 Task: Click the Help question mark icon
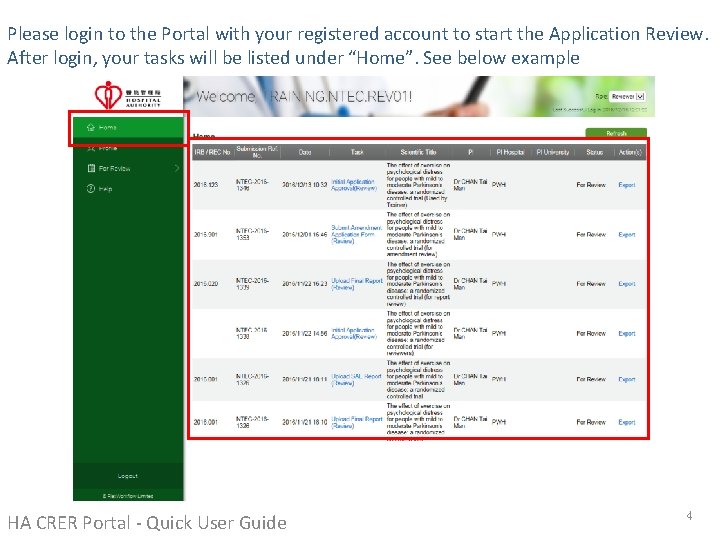click(x=91, y=188)
